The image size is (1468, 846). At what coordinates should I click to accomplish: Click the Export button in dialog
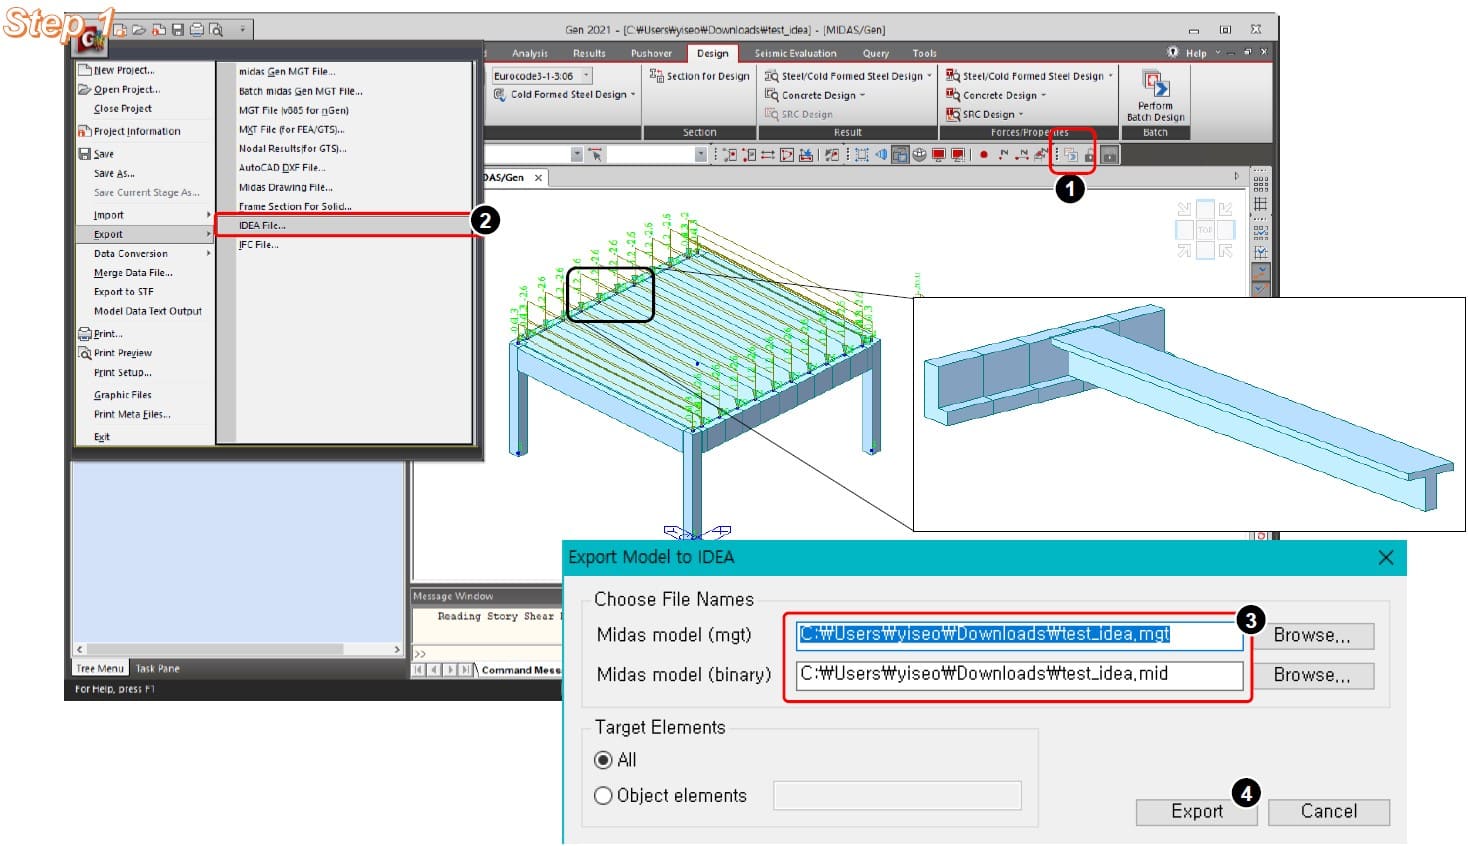pyautogui.click(x=1196, y=812)
